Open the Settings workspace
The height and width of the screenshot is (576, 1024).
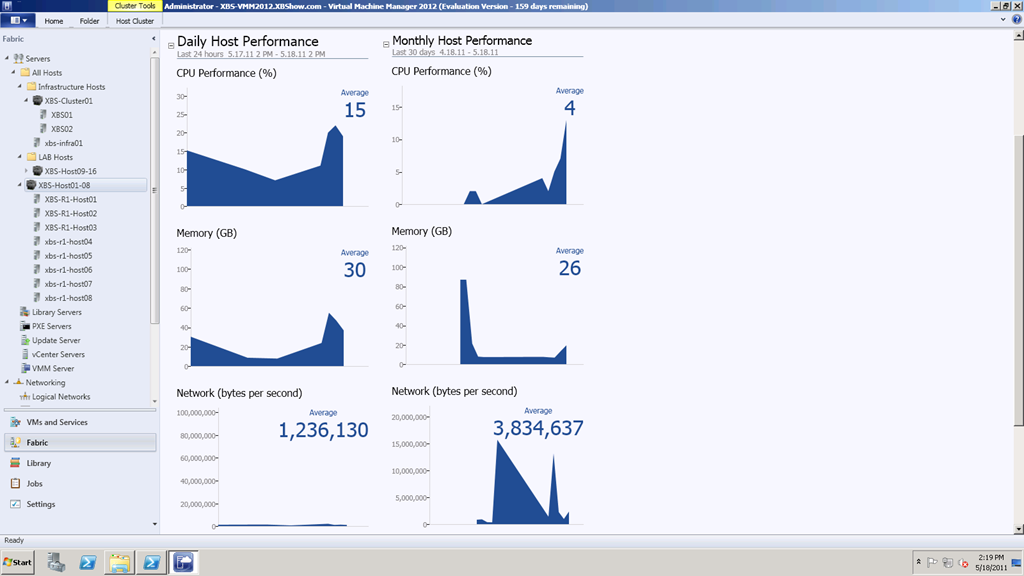pos(40,504)
